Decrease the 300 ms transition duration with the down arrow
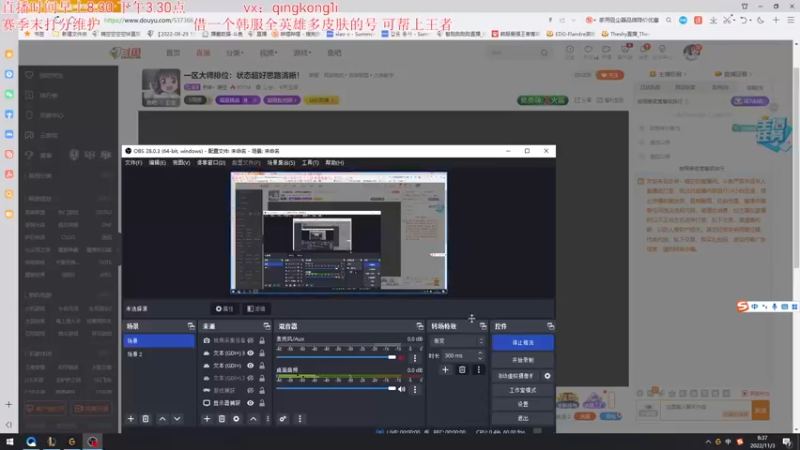The image size is (800, 450). click(480, 358)
